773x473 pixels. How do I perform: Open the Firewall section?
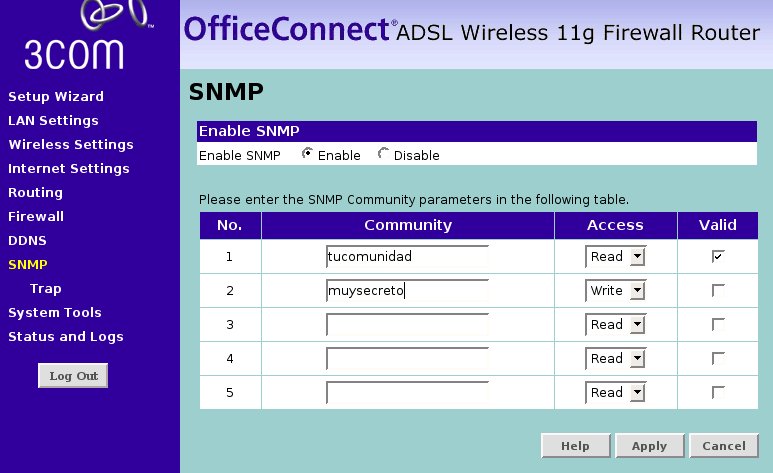coord(36,217)
